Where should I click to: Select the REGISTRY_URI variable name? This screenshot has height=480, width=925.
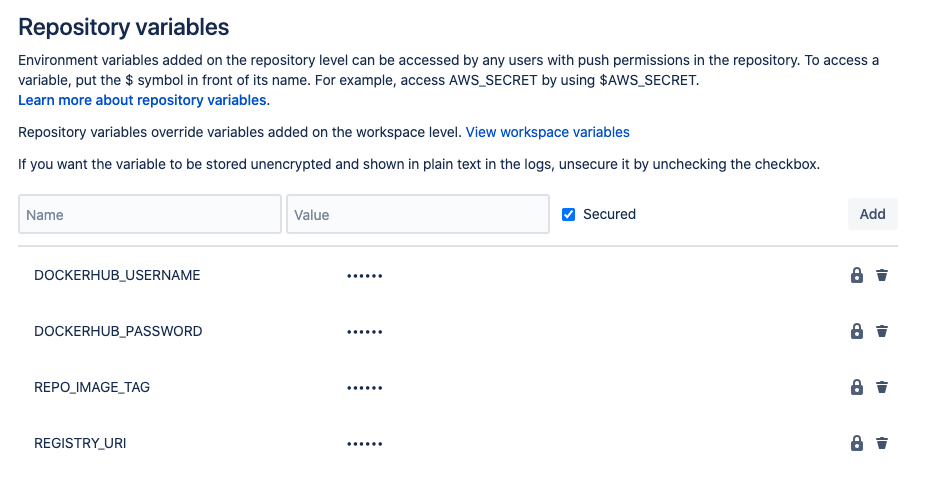click(x=80, y=443)
